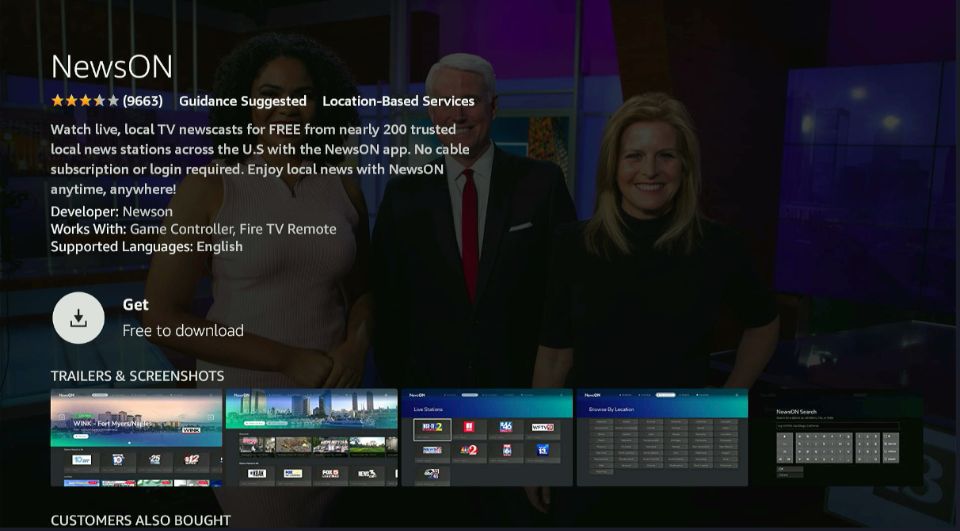Open the Browse By Location screenshot
The image size is (960, 531).
(x=662, y=437)
